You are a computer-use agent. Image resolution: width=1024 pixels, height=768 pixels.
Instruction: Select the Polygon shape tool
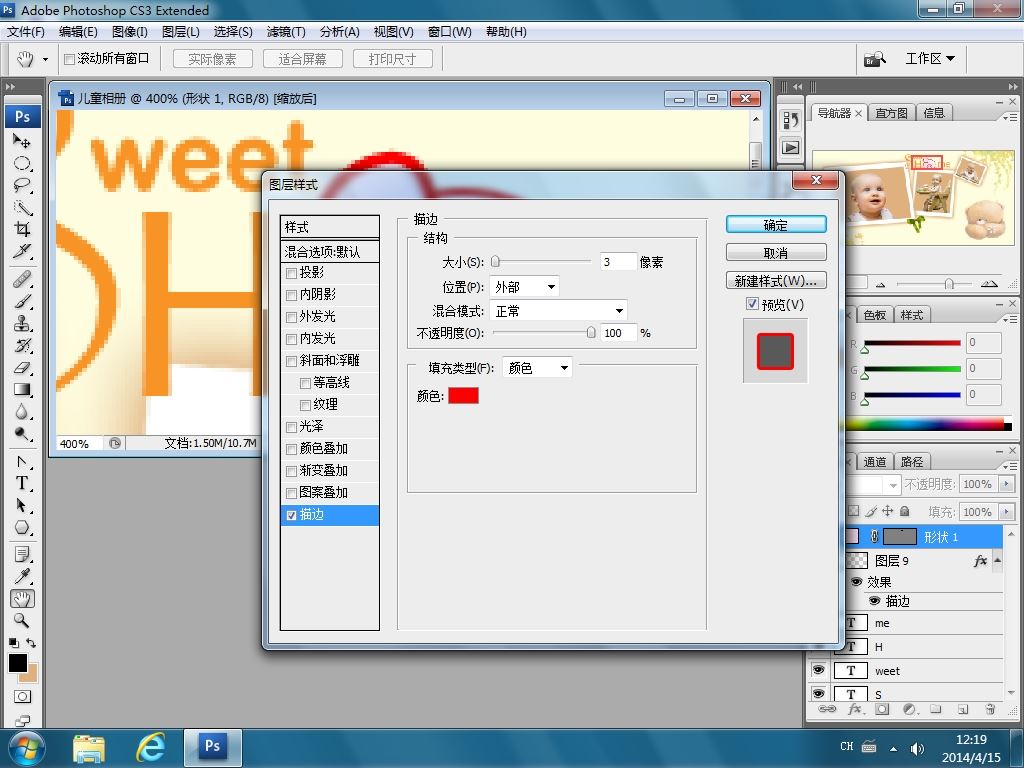coord(22,528)
